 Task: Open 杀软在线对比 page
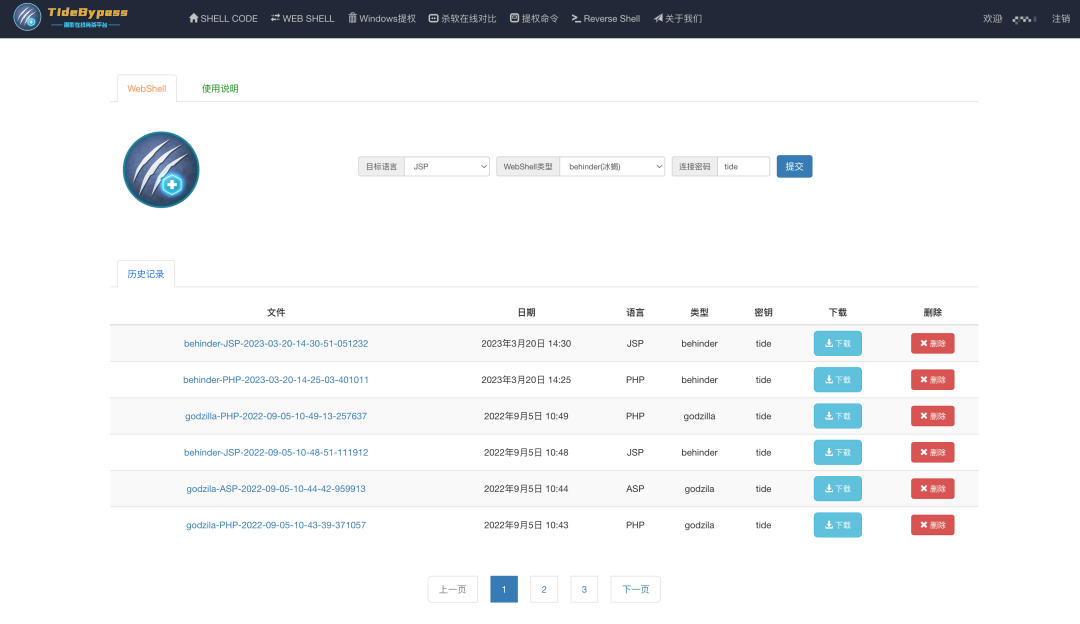[462, 19]
